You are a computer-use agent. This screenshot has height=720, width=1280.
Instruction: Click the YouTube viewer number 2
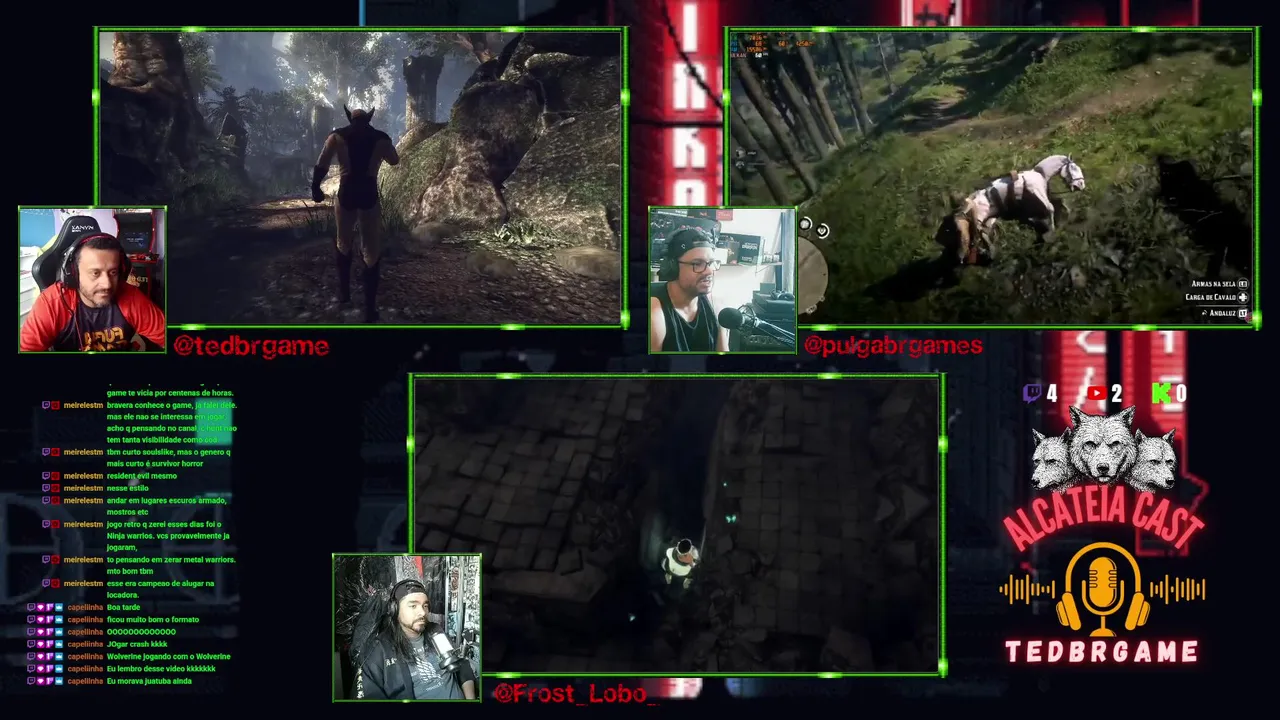pyautogui.click(x=1116, y=394)
